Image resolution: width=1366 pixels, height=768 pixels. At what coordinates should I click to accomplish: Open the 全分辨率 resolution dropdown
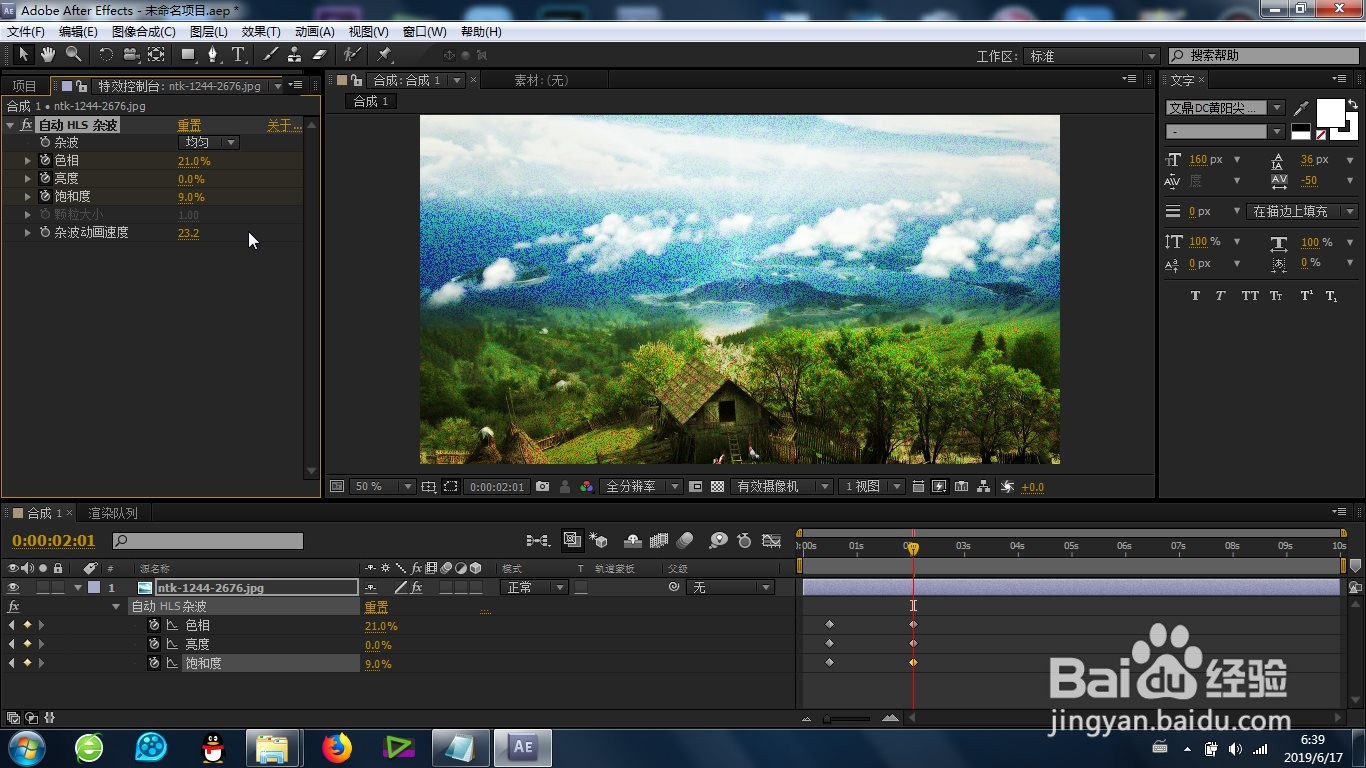pos(641,486)
